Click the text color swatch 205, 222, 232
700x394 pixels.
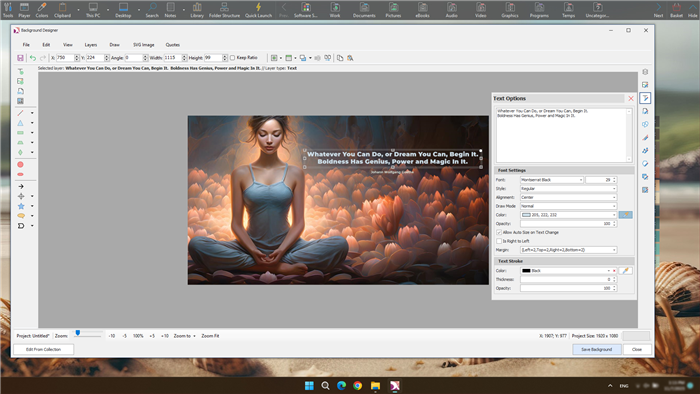[x=526, y=215]
